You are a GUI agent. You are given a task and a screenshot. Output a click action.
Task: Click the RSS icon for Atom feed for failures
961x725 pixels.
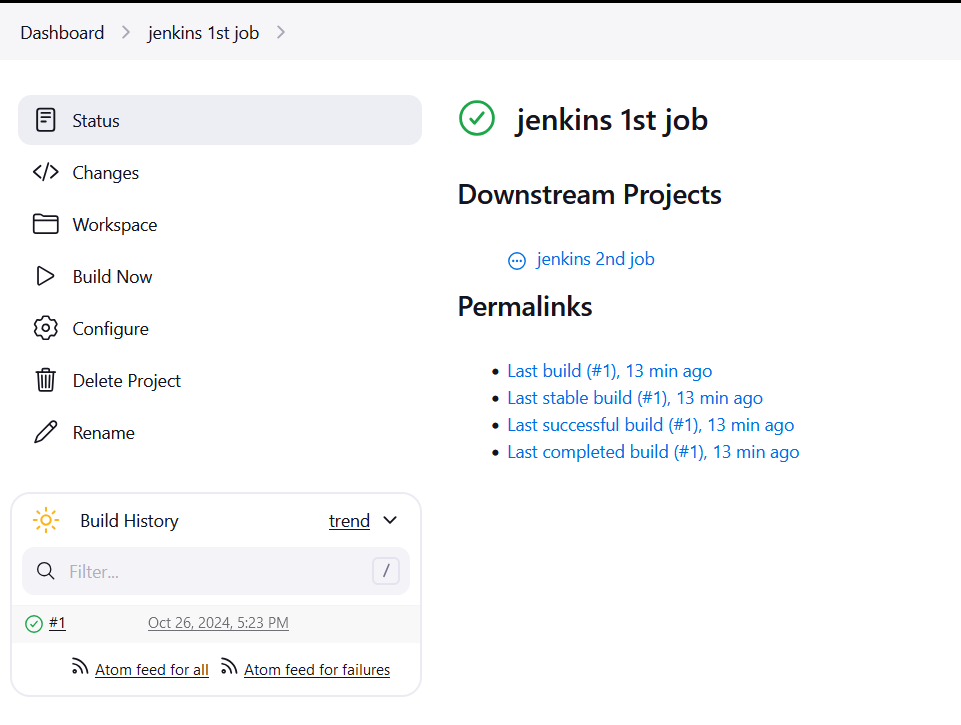[x=229, y=667]
